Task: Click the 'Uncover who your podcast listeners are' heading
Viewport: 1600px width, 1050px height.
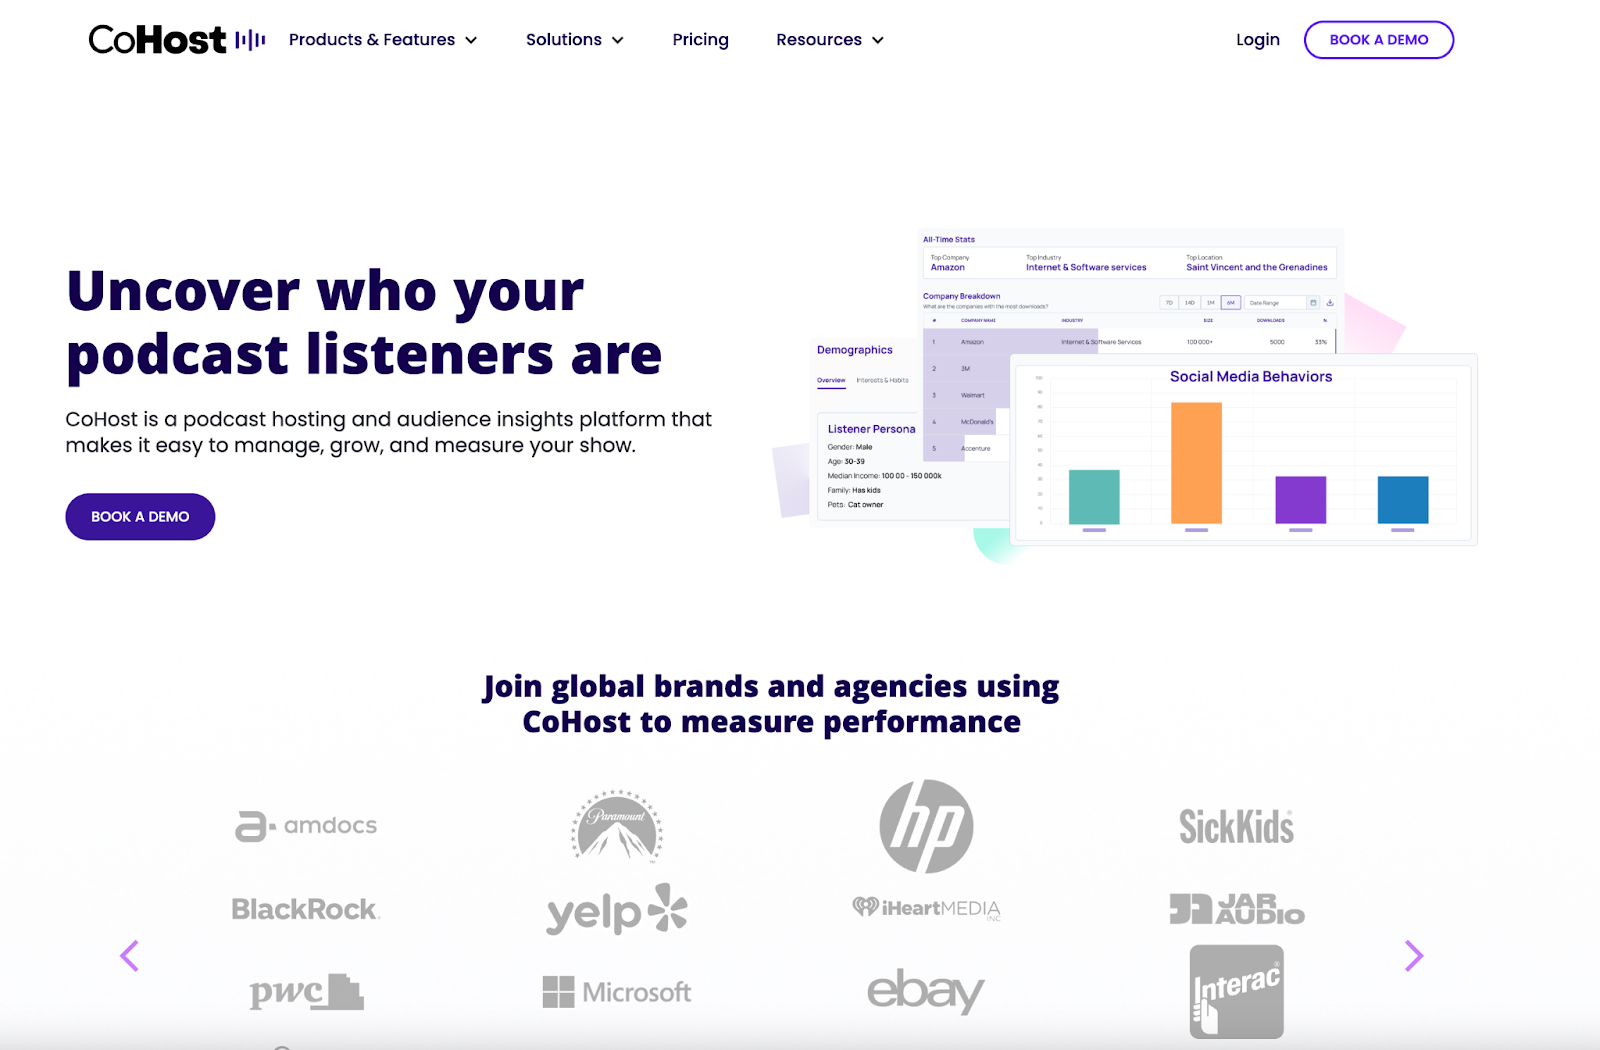Action: click(x=364, y=322)
